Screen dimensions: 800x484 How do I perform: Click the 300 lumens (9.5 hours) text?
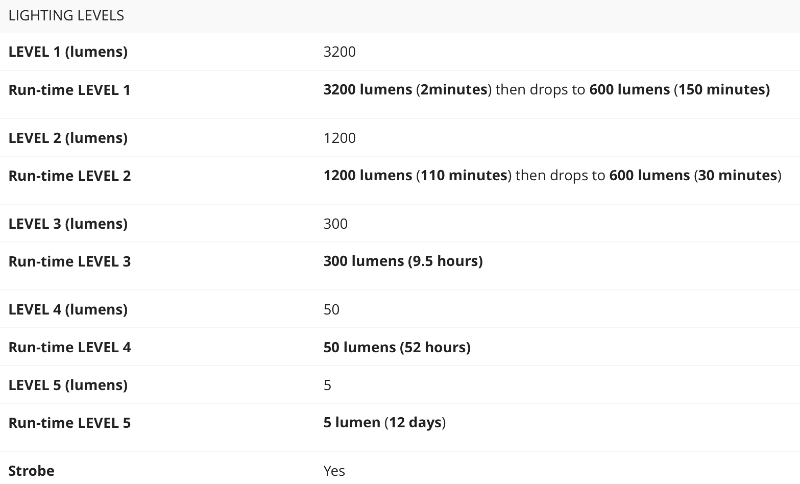coord(403,262)
